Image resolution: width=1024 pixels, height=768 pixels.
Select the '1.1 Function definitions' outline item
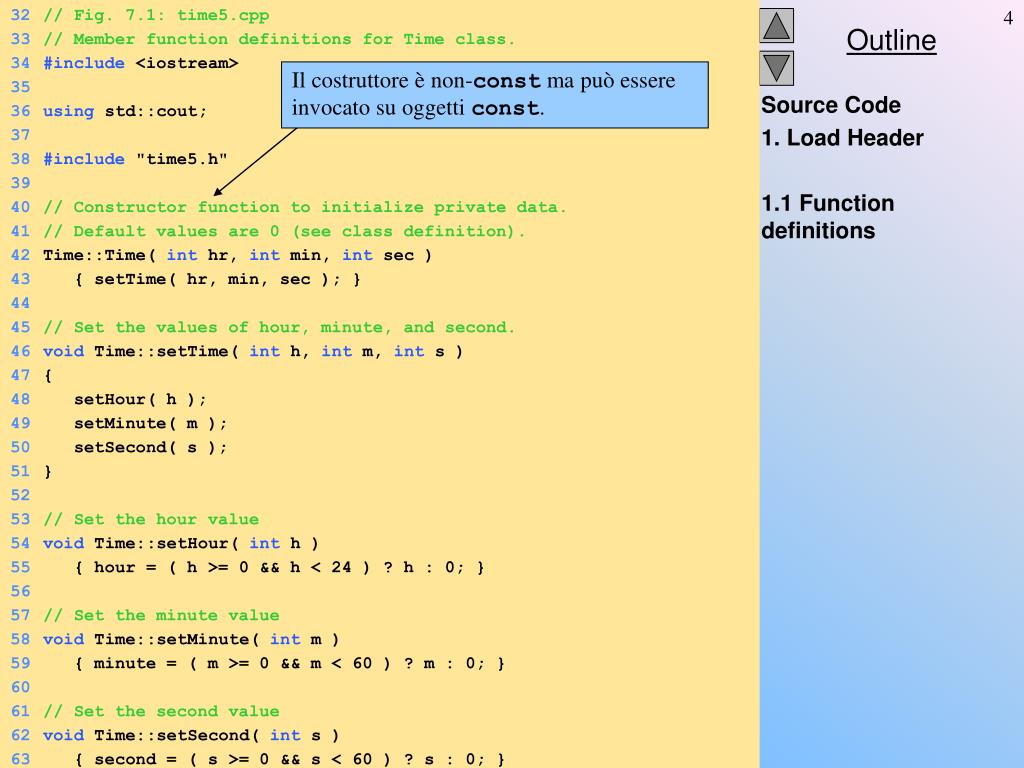click(x=827, y=217)
